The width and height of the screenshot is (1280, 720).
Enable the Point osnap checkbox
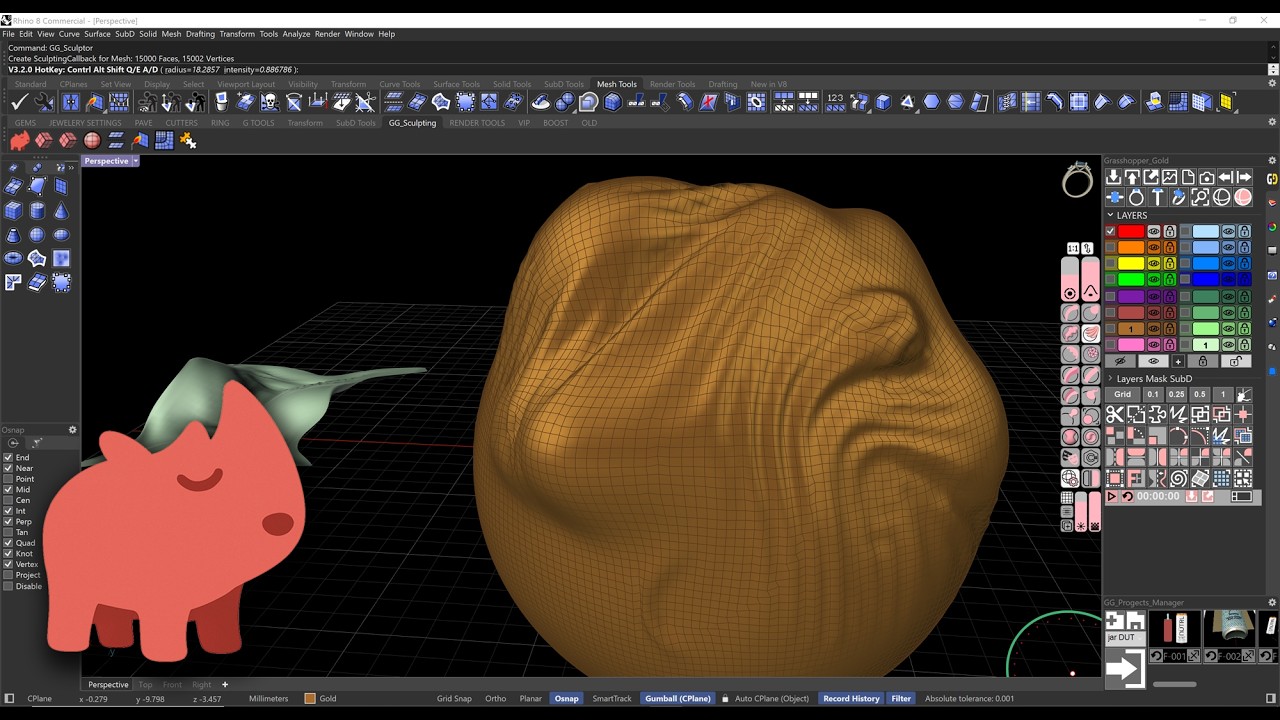[x=8, y=479]
